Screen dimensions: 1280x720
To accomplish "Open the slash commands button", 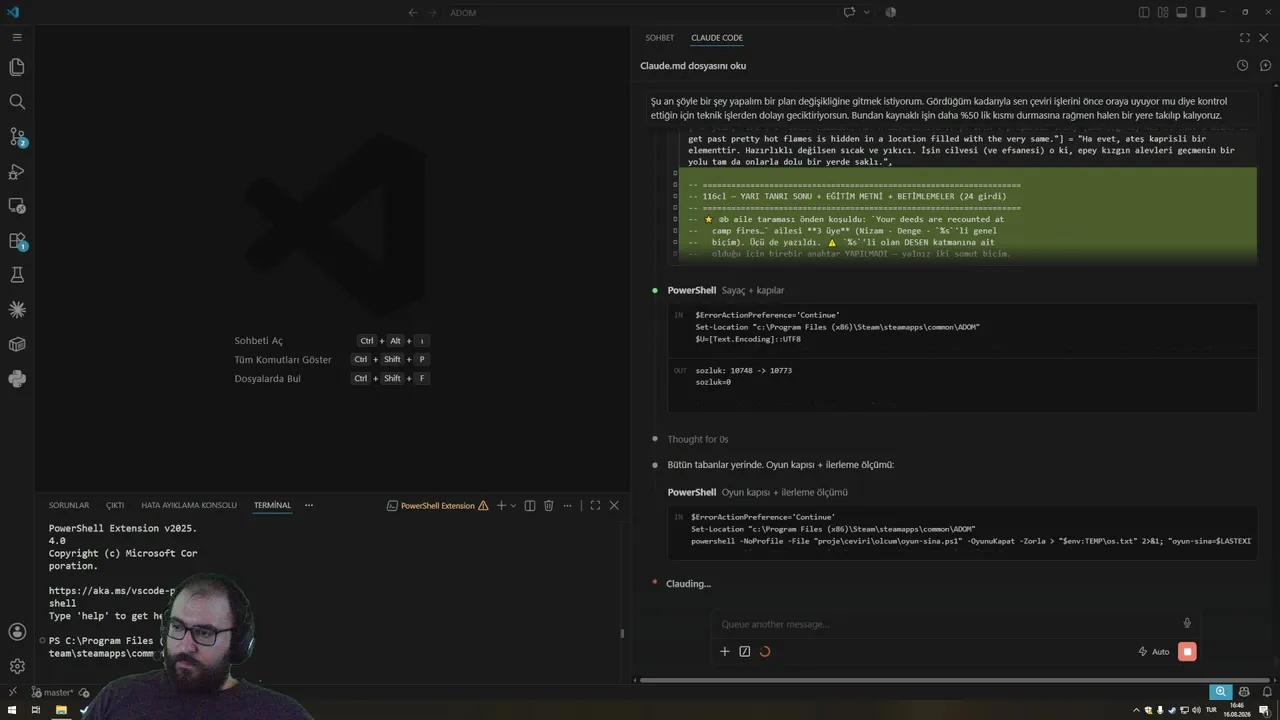I will pyautogui.click(x=745, y=652).
